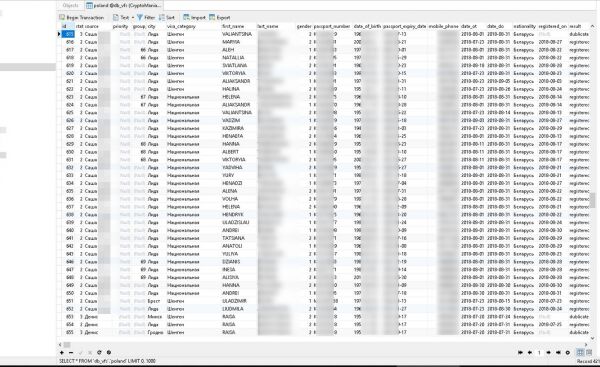Go to the last page of records
This screenshot has height=367, width=600.
558,352
